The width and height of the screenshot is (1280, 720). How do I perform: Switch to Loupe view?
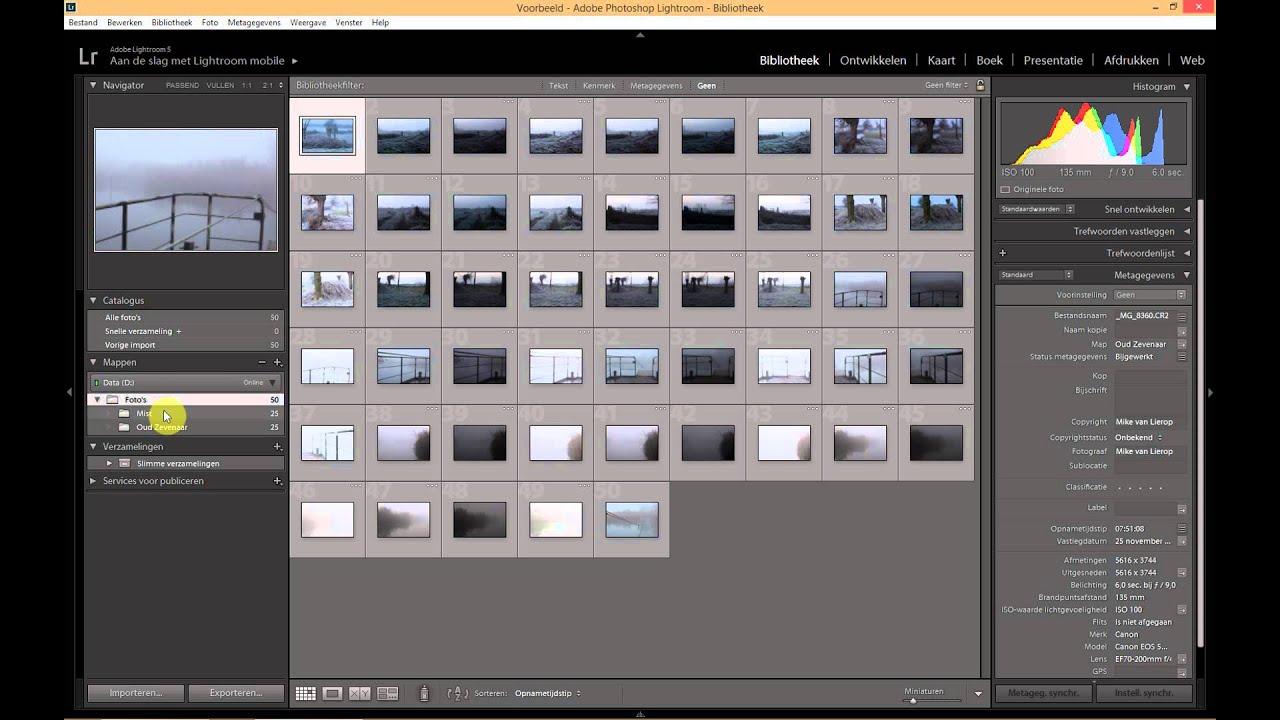click(x=332, y=693)
